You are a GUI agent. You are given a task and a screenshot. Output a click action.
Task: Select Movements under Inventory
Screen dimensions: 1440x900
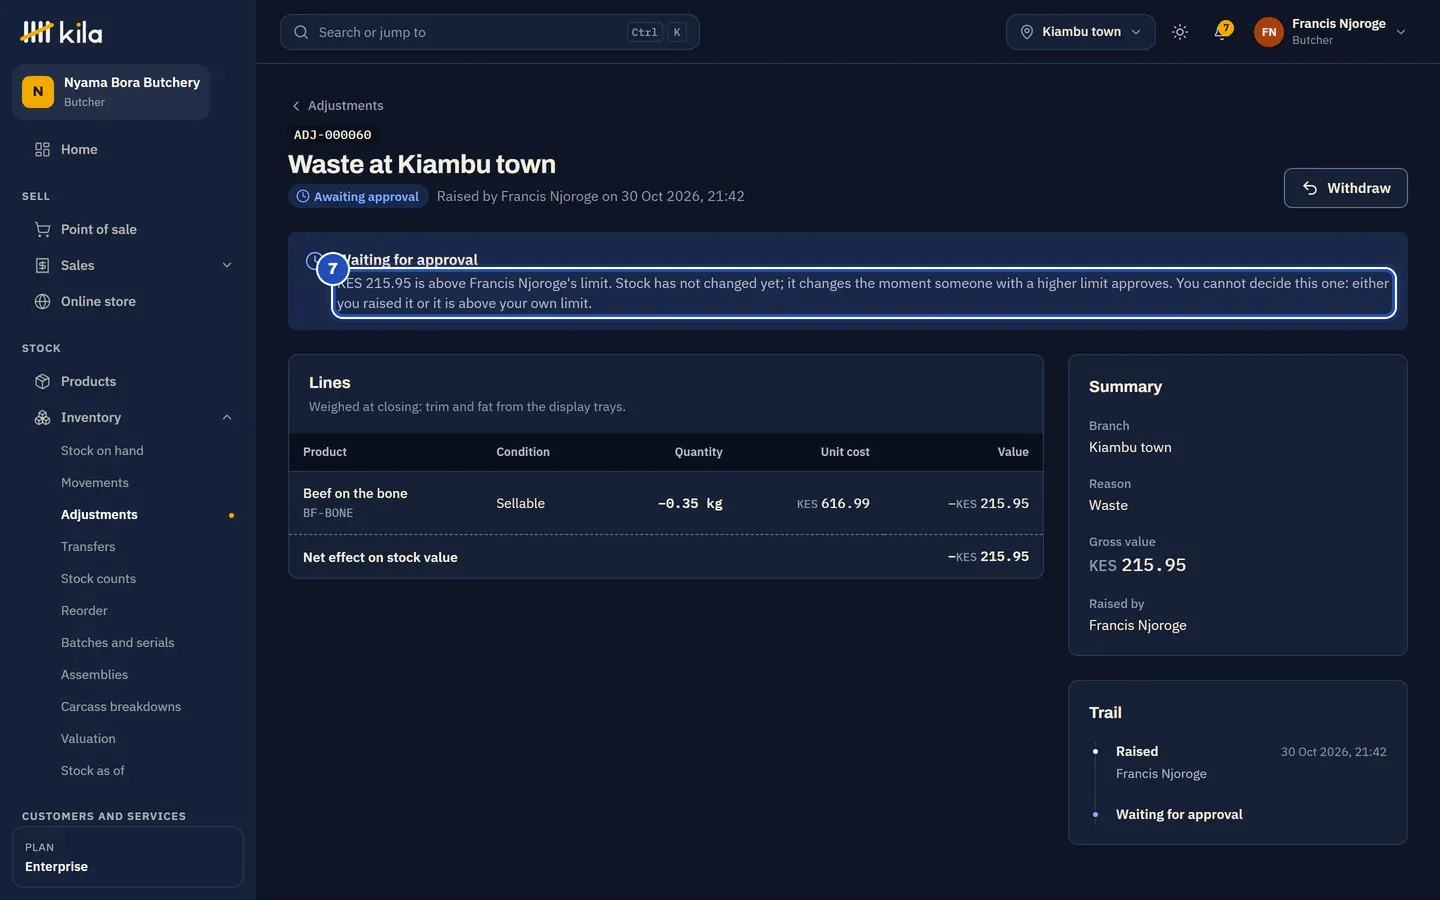click(x=95, y=482)
